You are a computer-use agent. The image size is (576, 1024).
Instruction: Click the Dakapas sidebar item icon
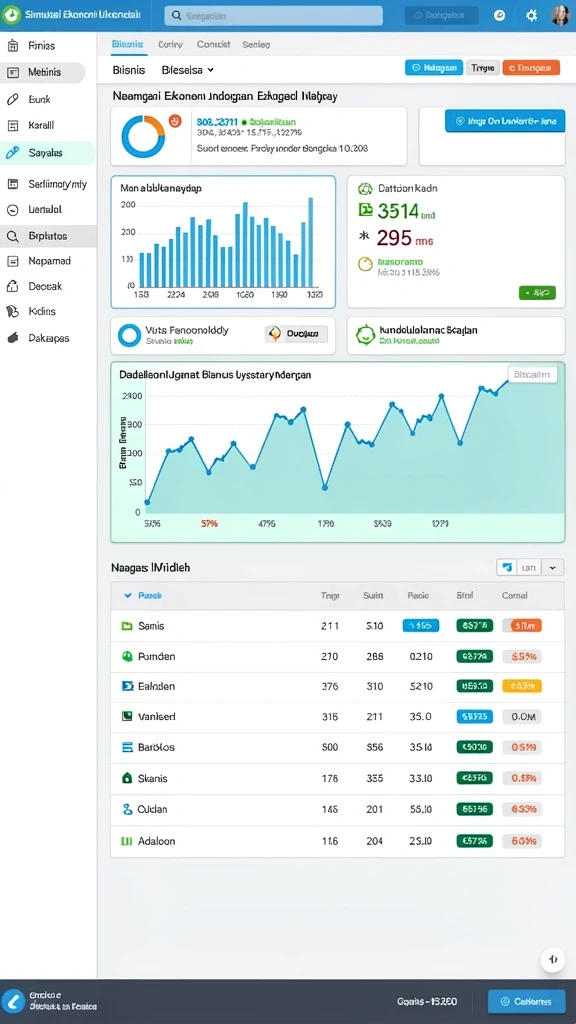coord(12,338)
